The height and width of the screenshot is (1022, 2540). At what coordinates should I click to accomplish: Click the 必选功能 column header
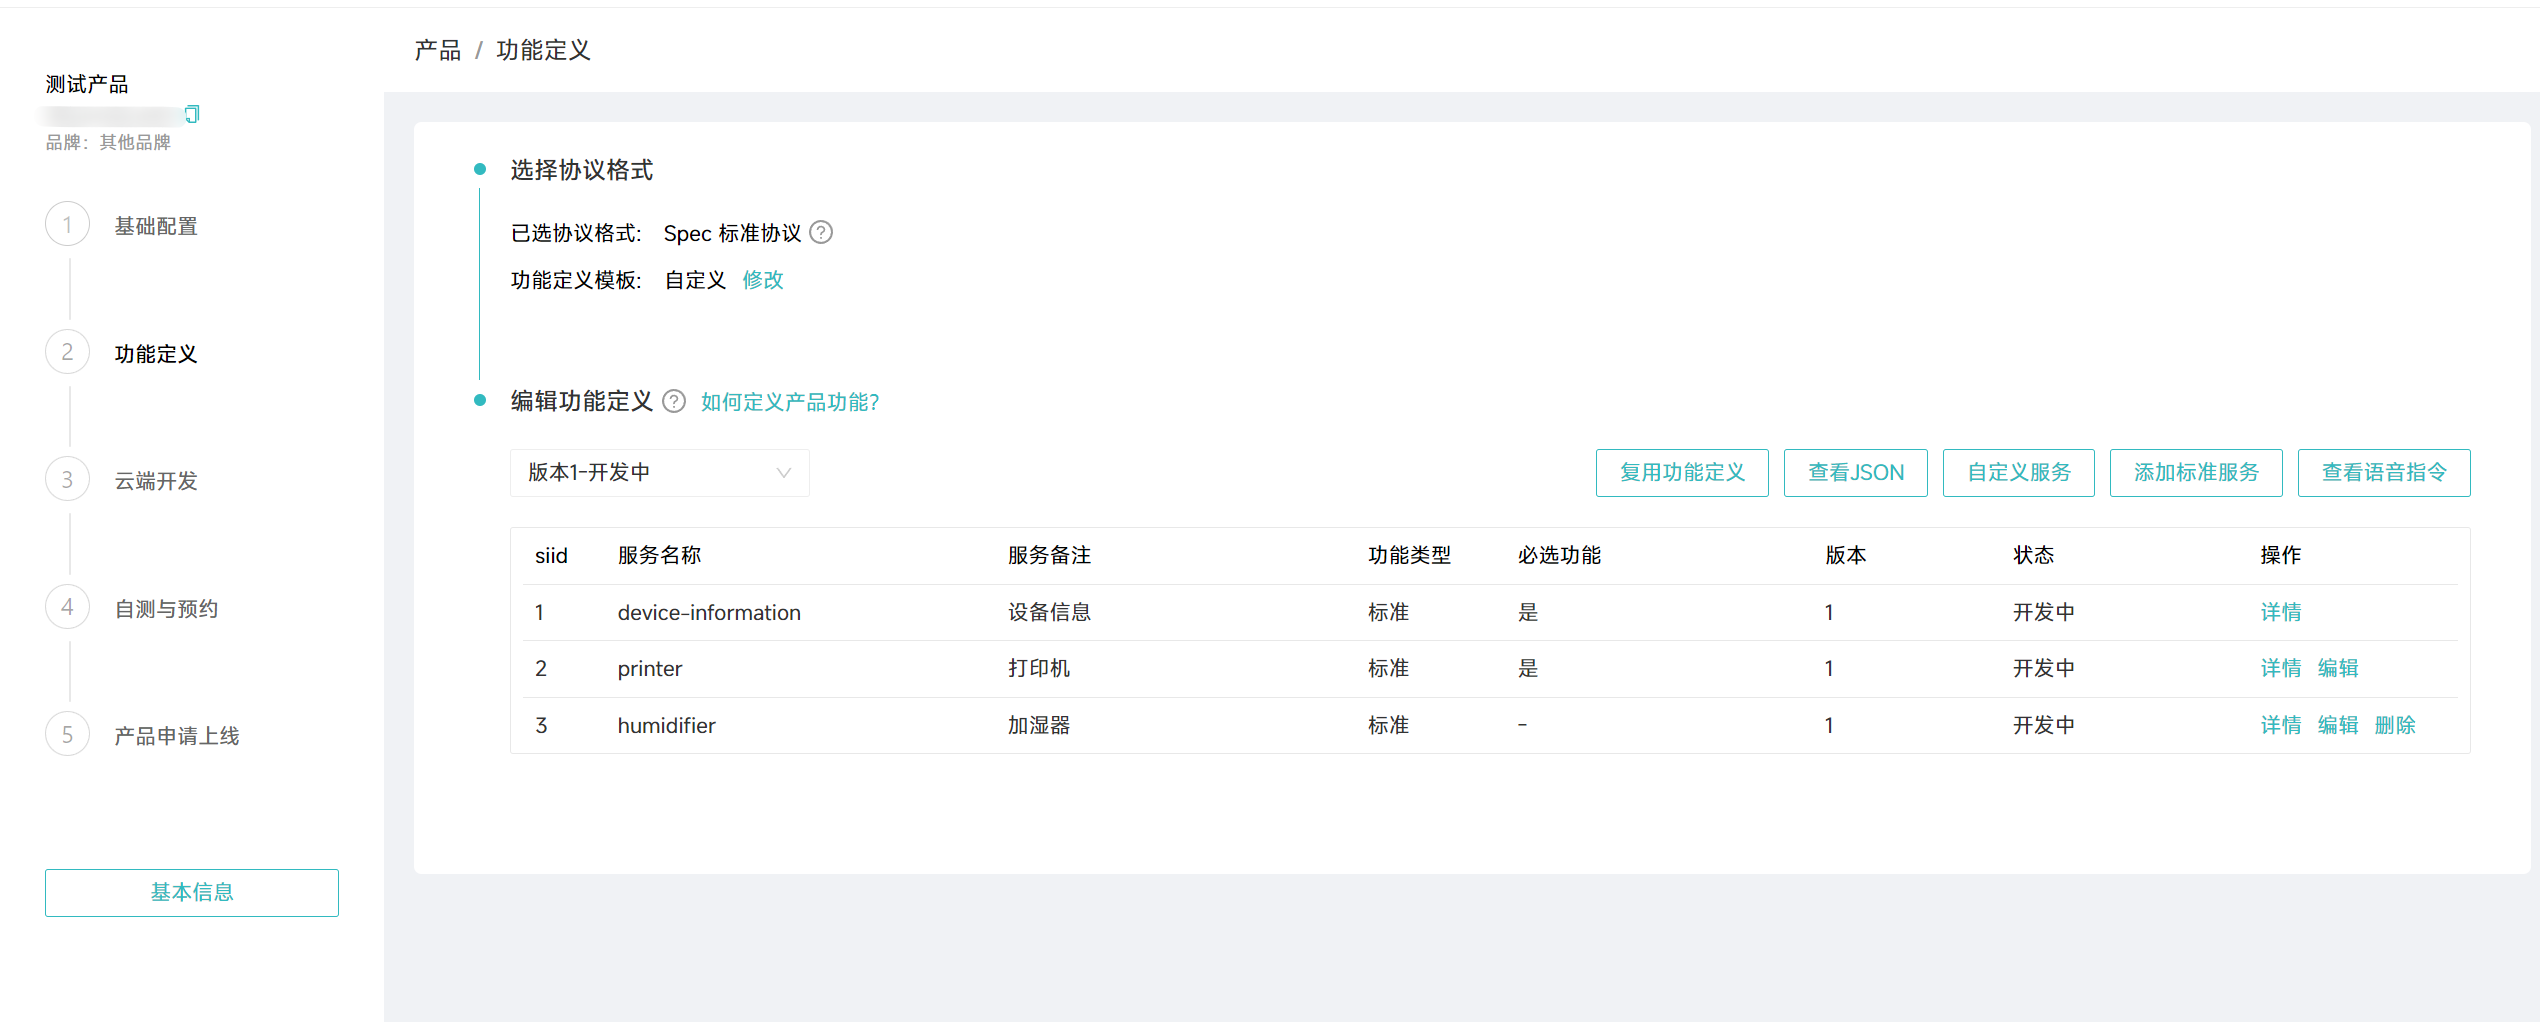(1559, 555)
